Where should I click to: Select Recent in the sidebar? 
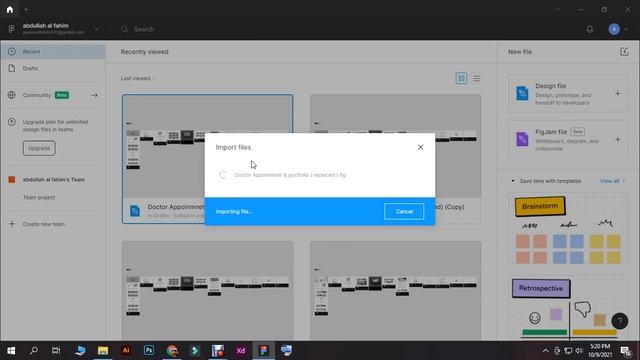click(x=53, y=51)
